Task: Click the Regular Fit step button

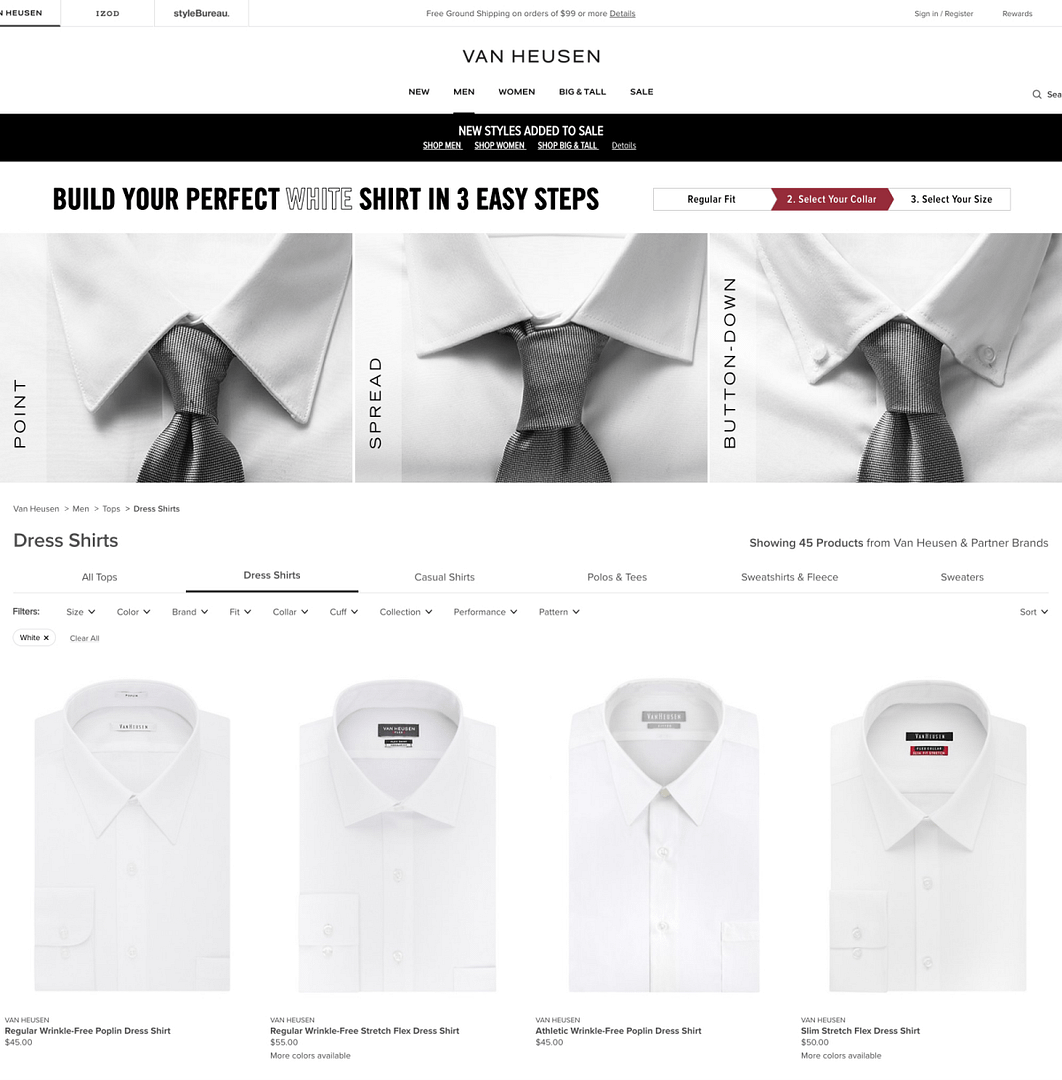Action: point(711,199)
